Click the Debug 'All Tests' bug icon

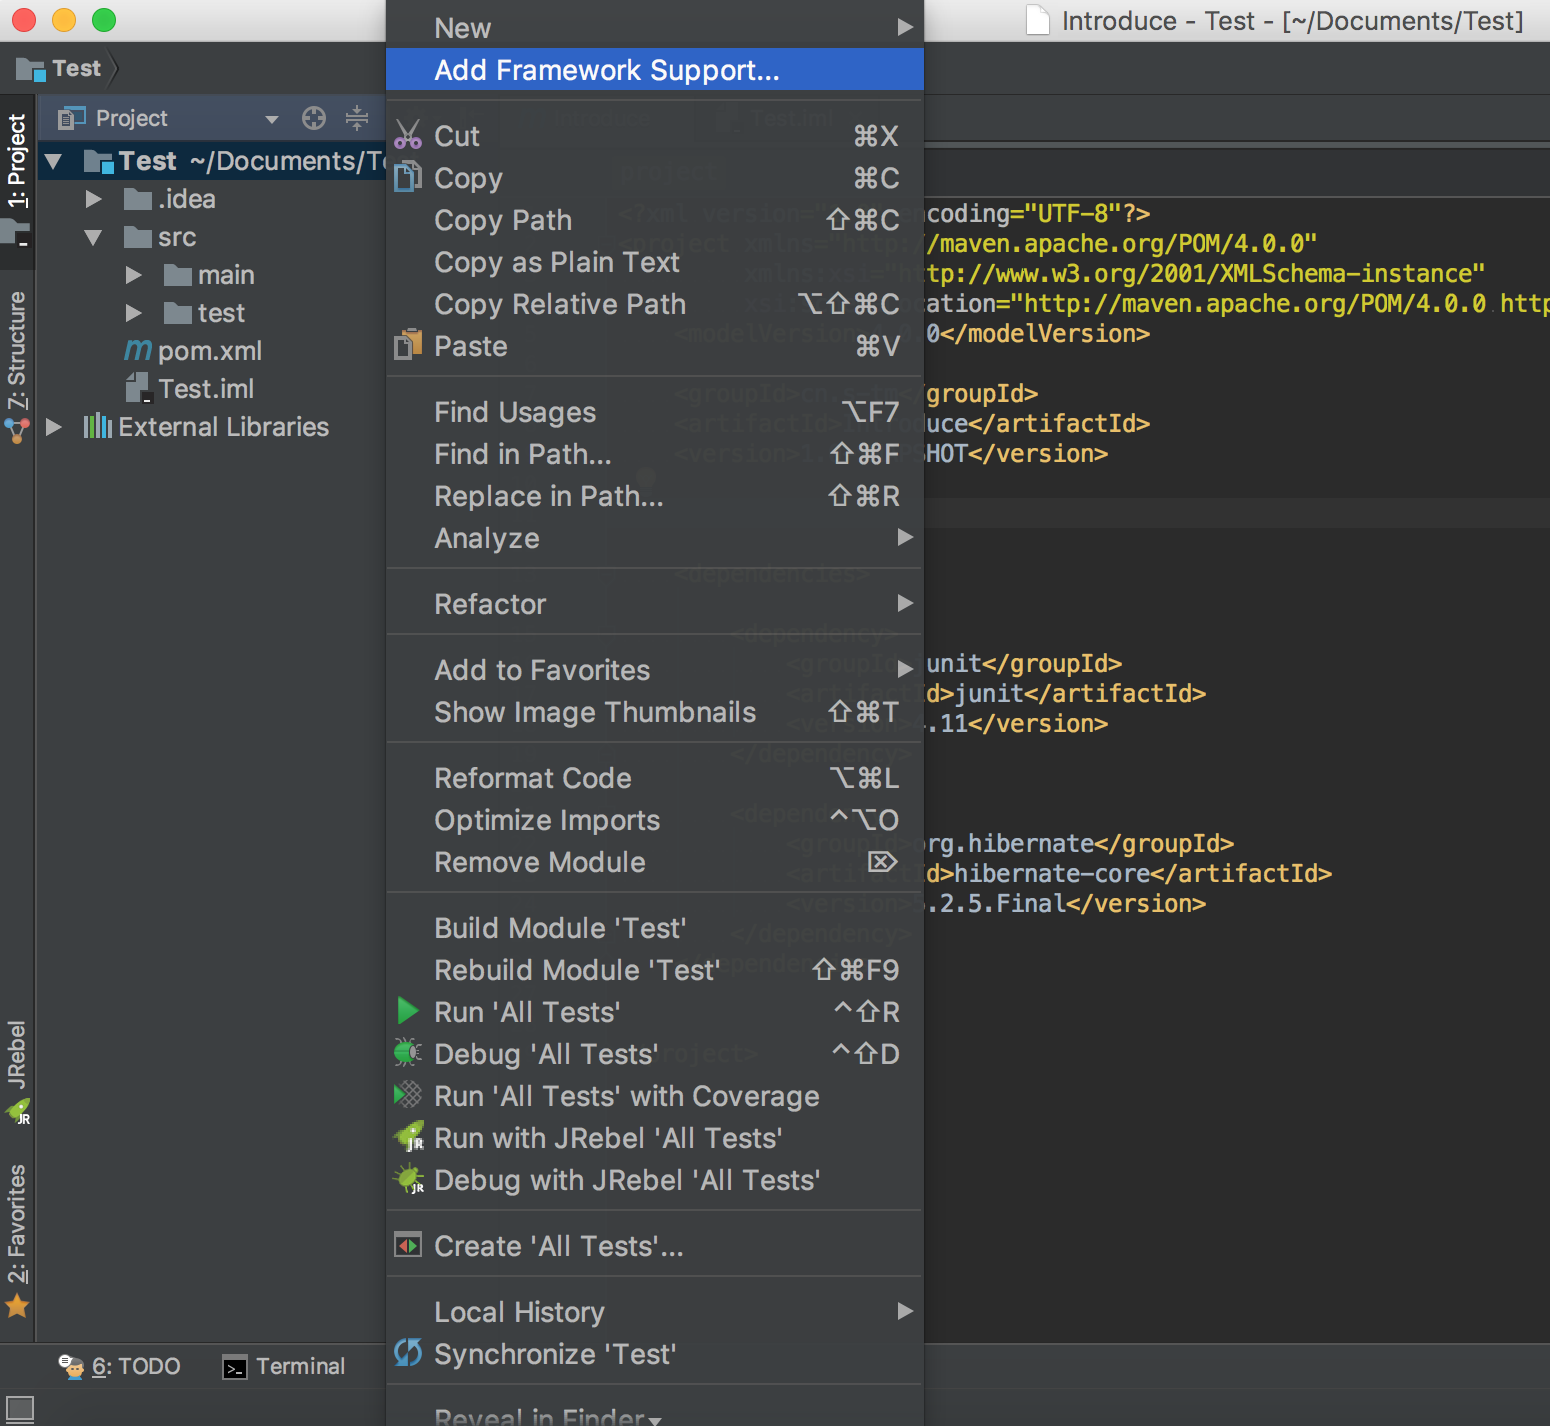[408, 1053]
